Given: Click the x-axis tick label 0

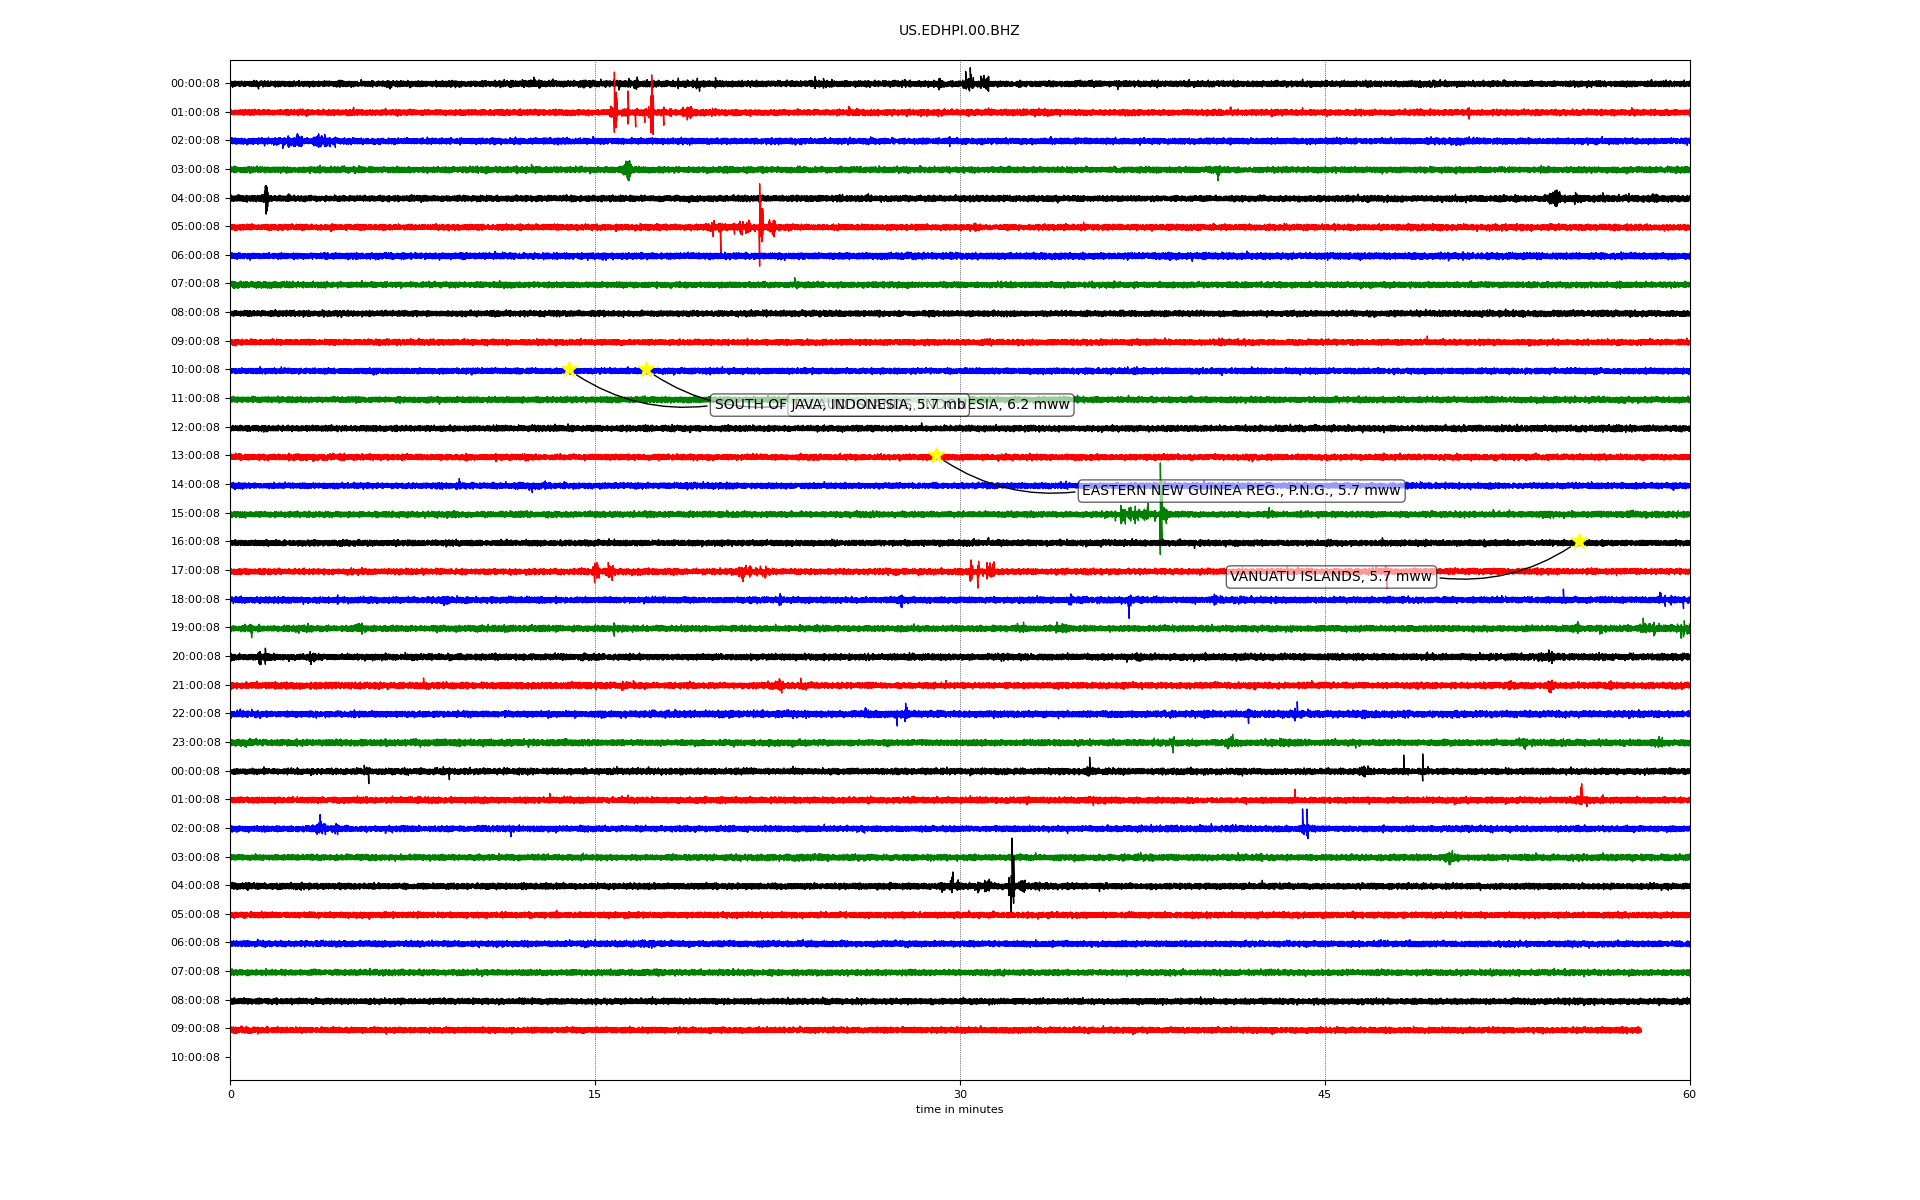Looking at the screenshot, I should [x=231, y=1094].
